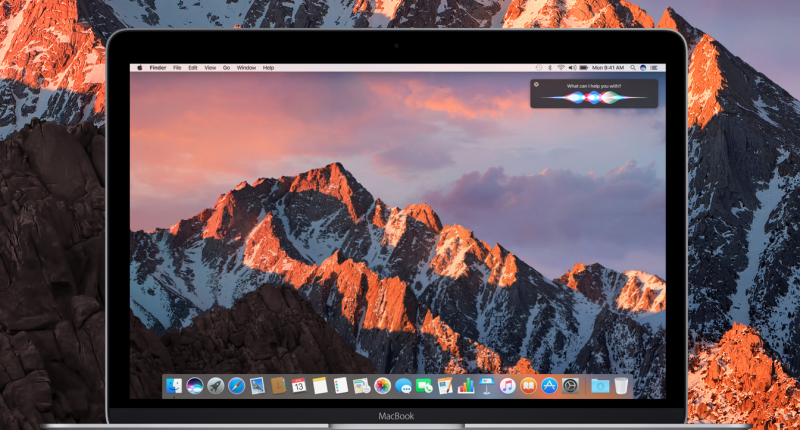Check the battery status icon
The height and width of the screenshot is (430, 800).
[584, 67]
